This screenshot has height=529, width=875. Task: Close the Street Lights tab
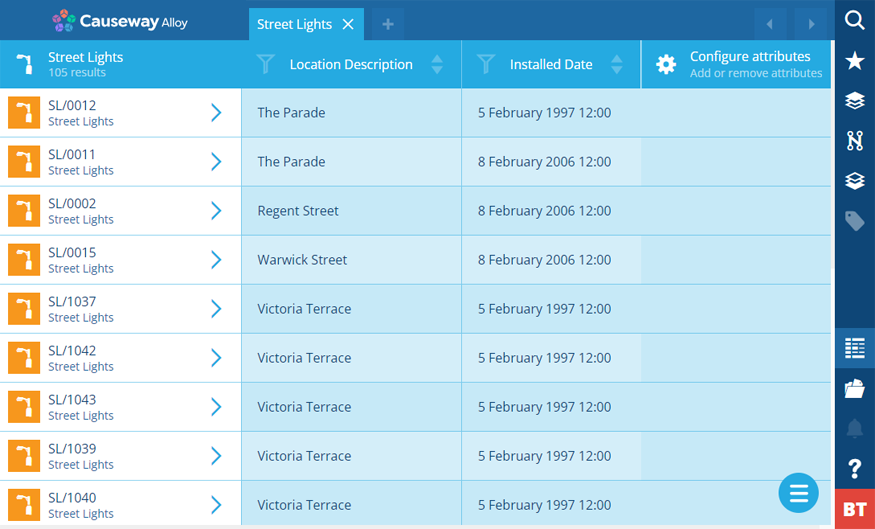click(348, 25)
